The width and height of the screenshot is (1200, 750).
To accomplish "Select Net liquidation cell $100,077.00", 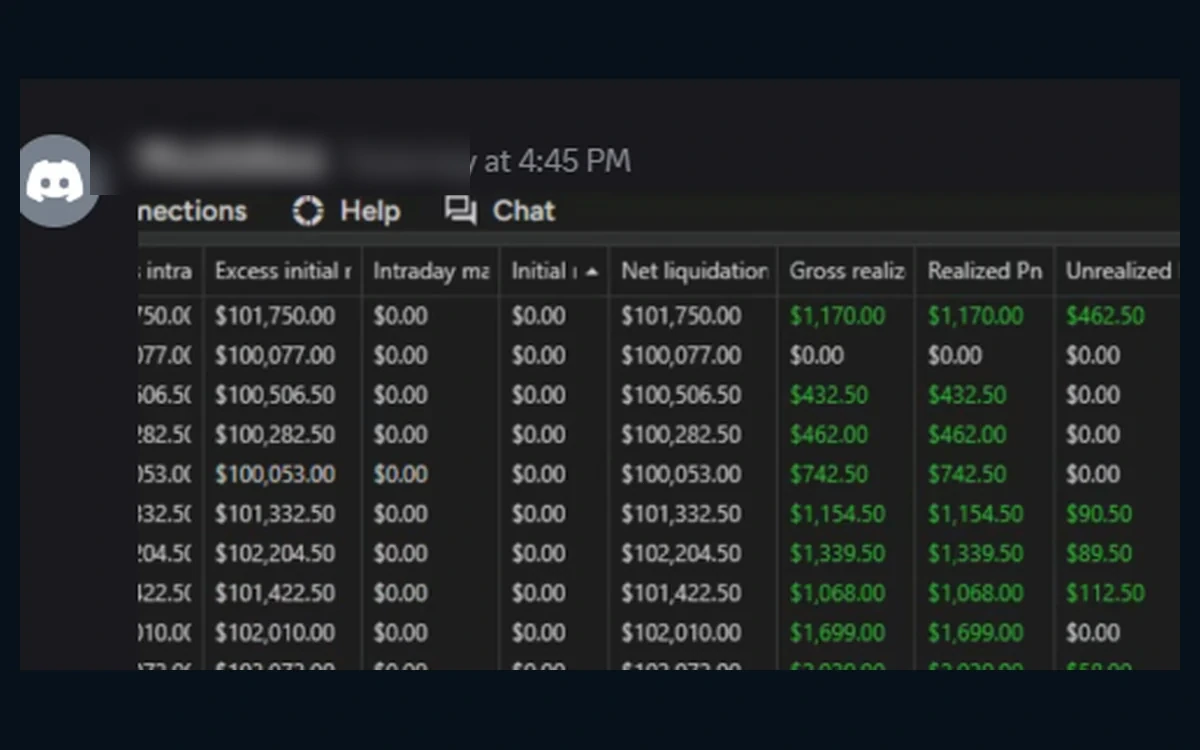I will [x=681, y=355].
